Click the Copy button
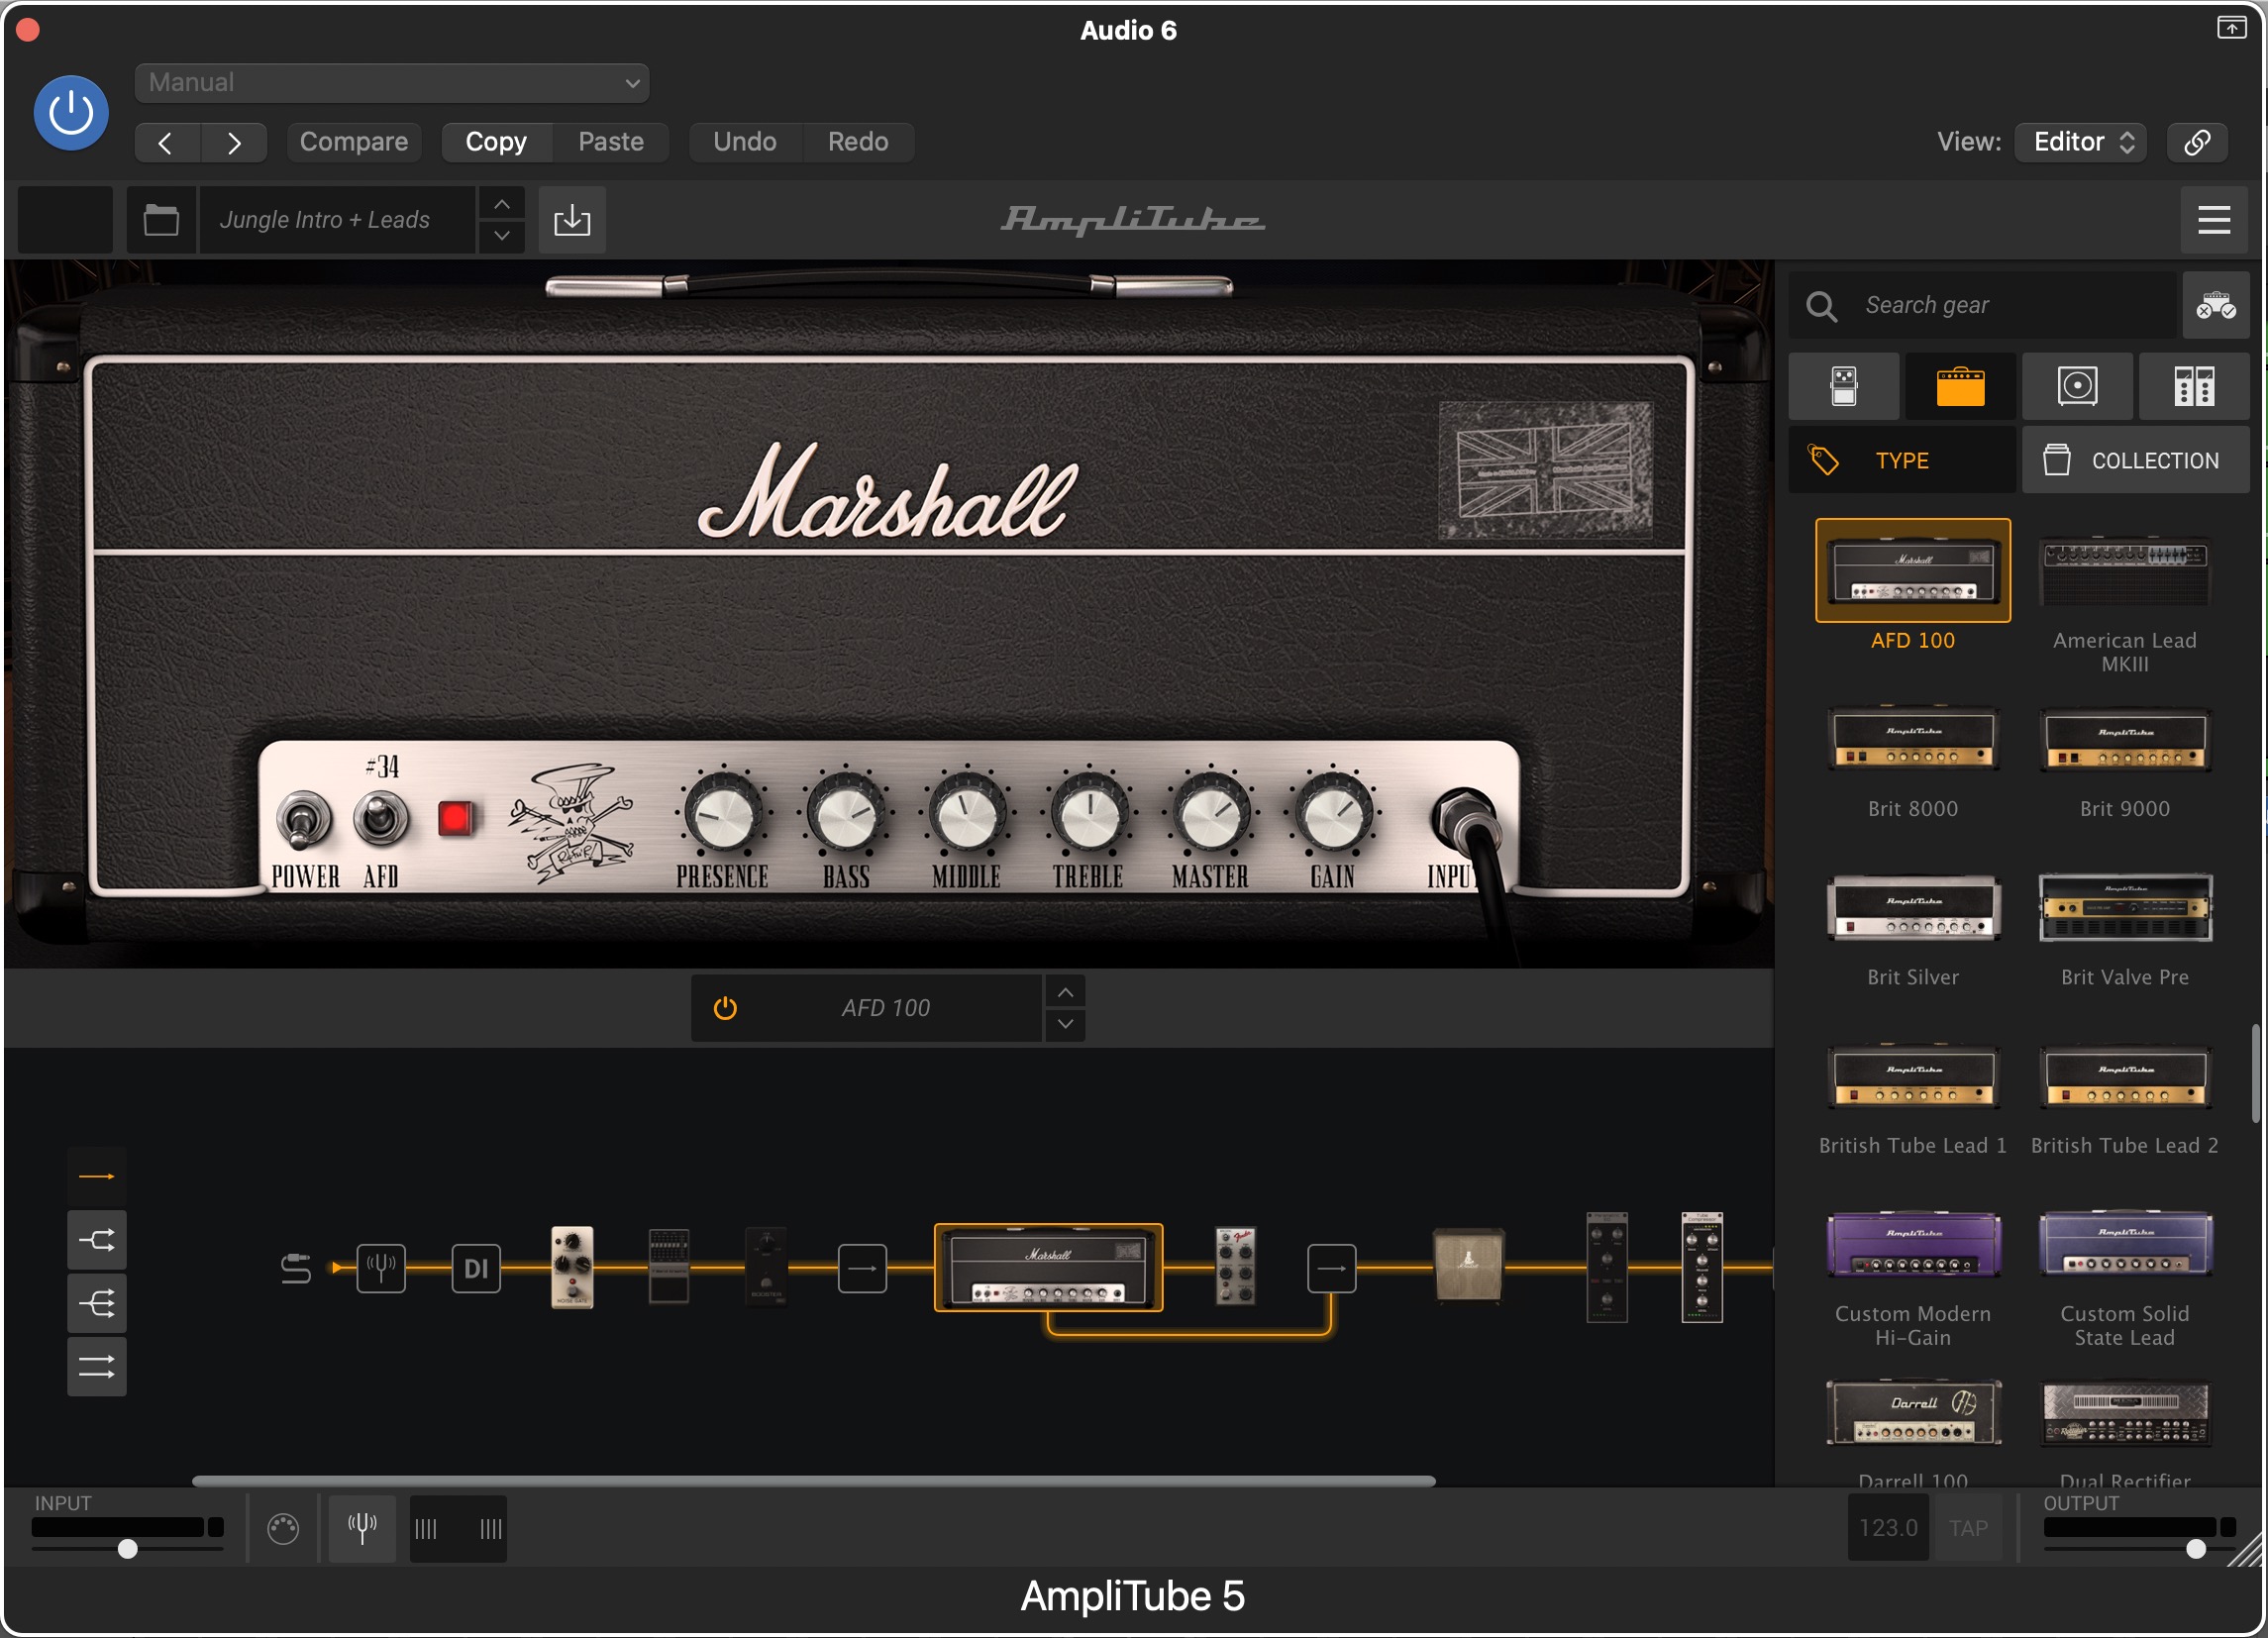The height and width of the screenshot is (1638, 2268). pyautogui.click(x=496, y=142)
